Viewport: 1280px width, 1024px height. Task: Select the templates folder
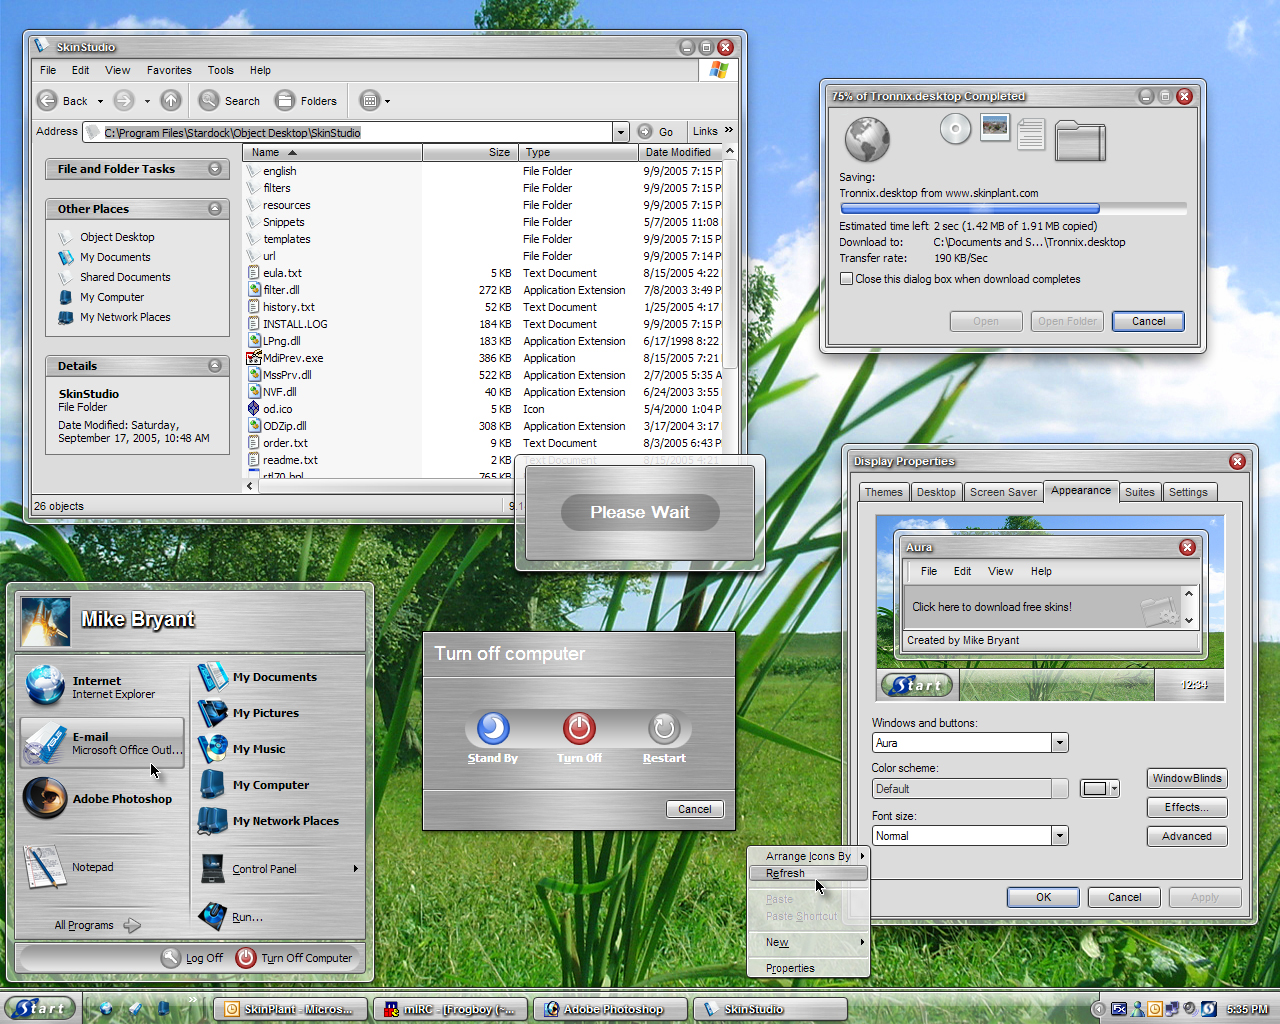[x=286, y=239]
